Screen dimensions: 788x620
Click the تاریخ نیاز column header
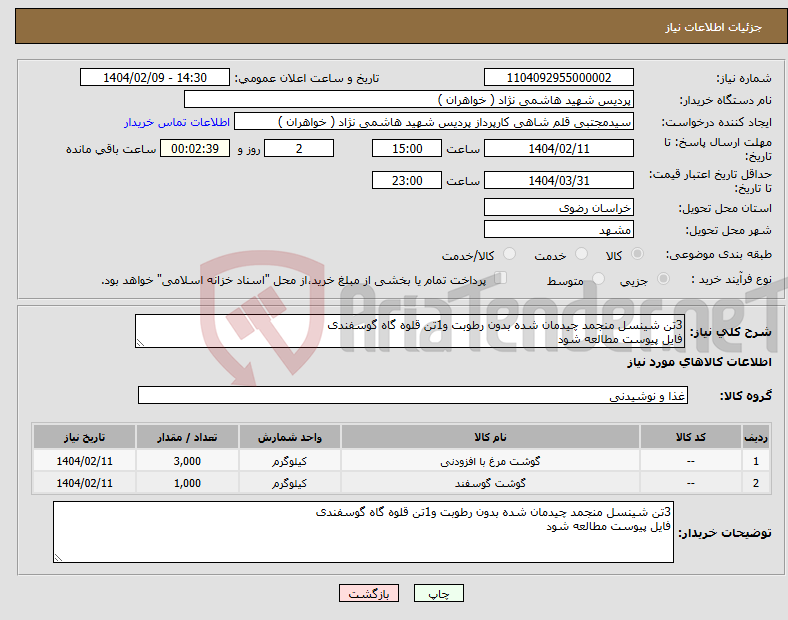84,437
